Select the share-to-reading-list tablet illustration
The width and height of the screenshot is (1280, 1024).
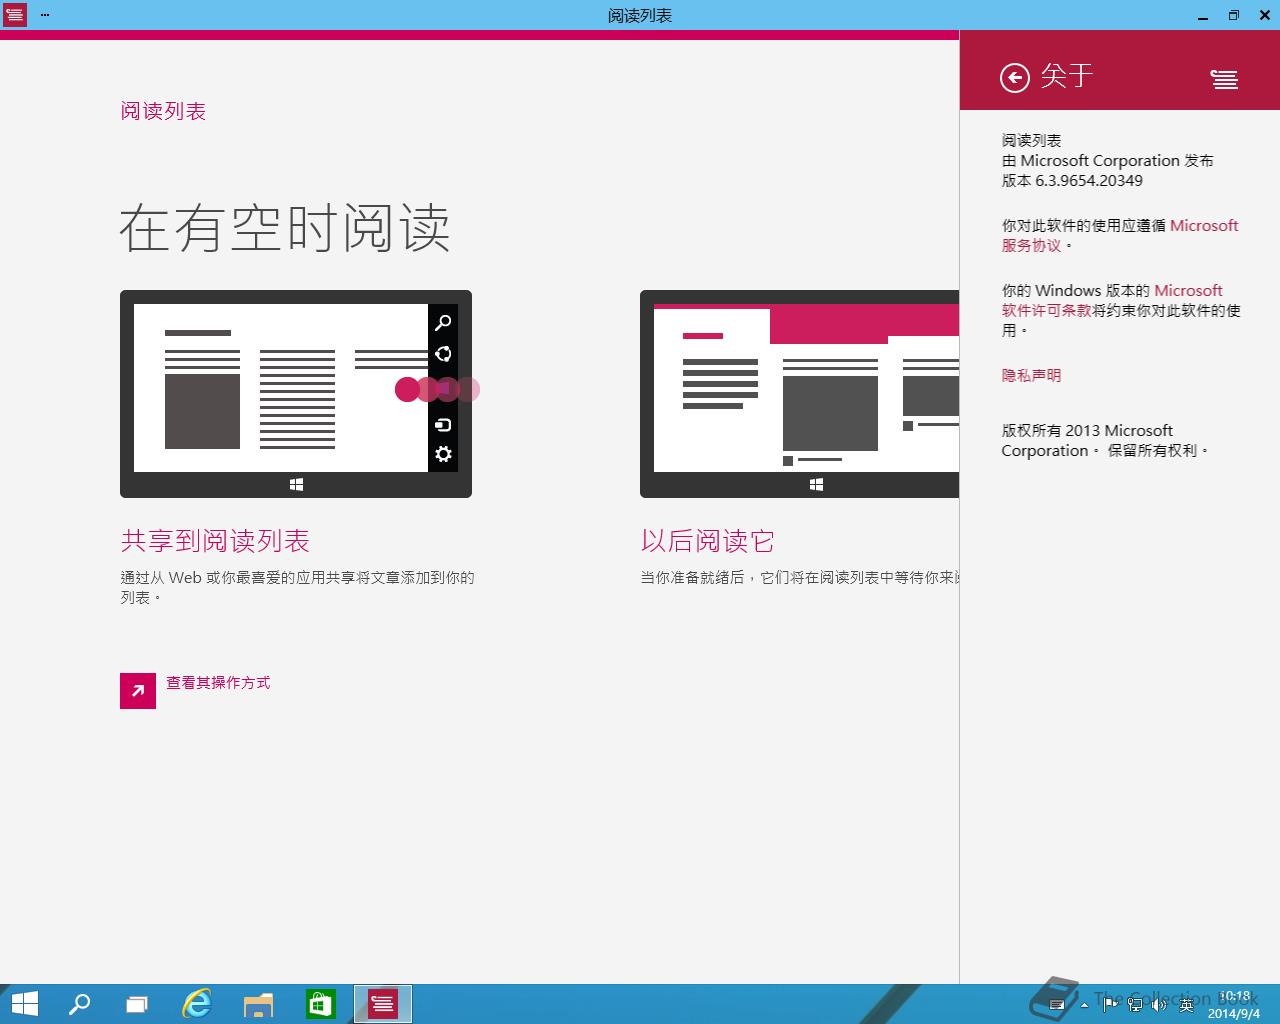tap(296, 394)
